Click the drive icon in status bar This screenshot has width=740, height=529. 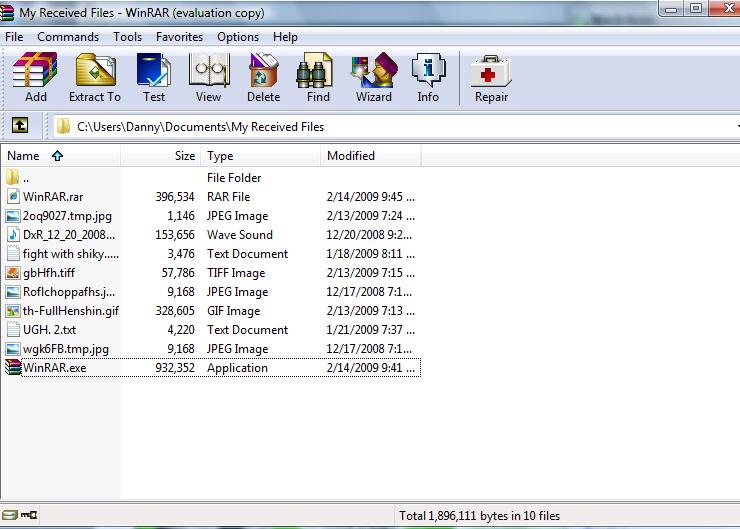click(9, 515)
